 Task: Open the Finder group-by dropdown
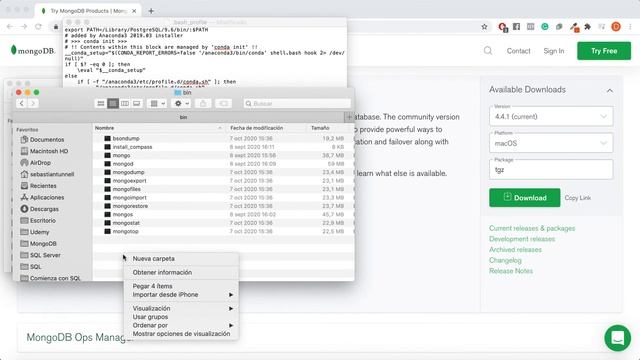pyautogui.click(x=157, y=103)
